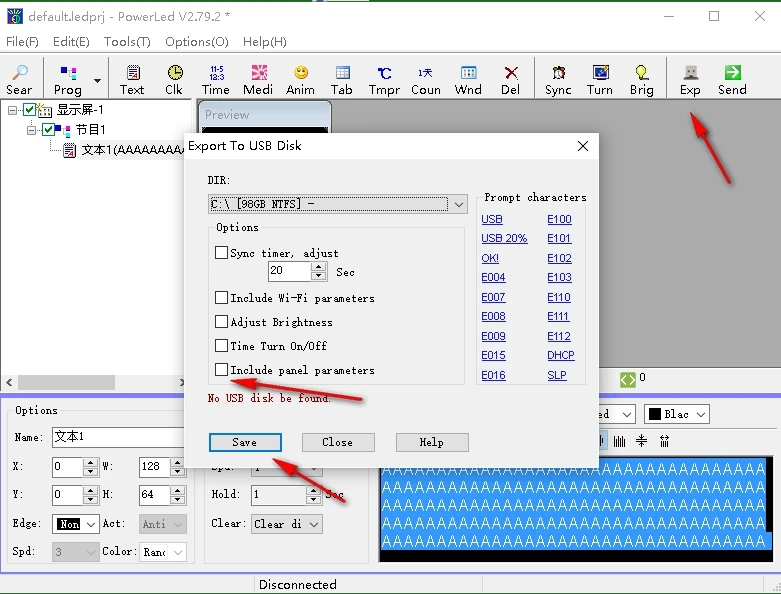
Task: Open the File(F) menu
Action: (x=22, y=42)
